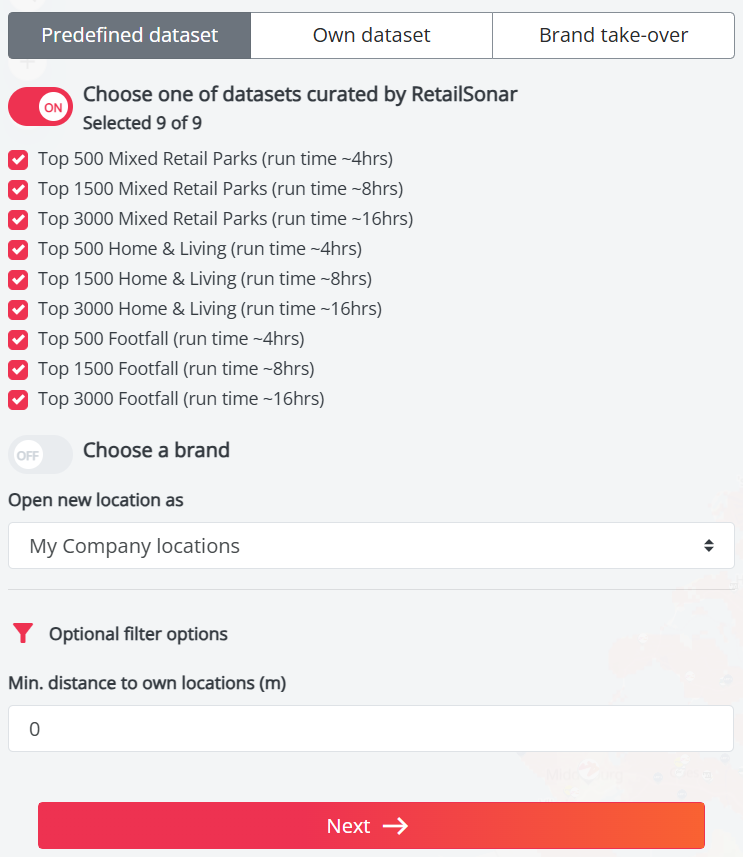Switch to the Own dataset tab

pyautogui.click(x=371, y=36)
